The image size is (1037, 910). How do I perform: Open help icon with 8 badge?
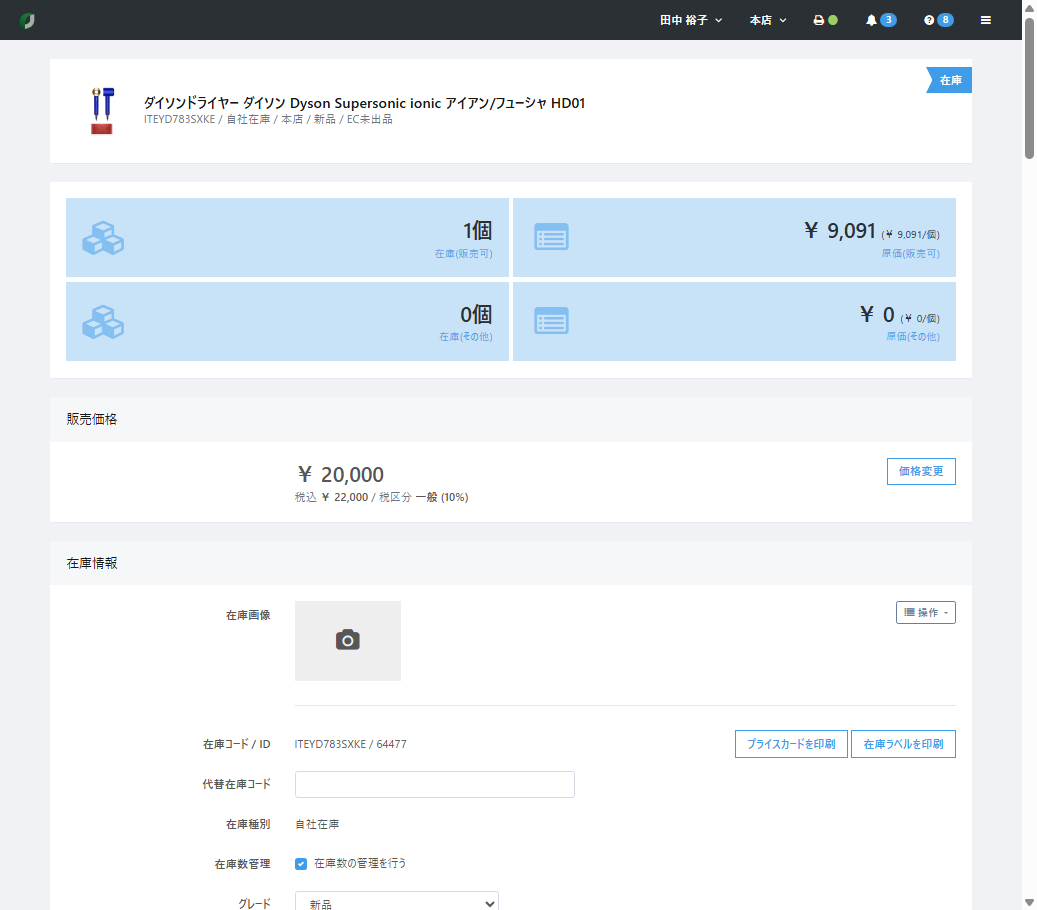[938, 21]
